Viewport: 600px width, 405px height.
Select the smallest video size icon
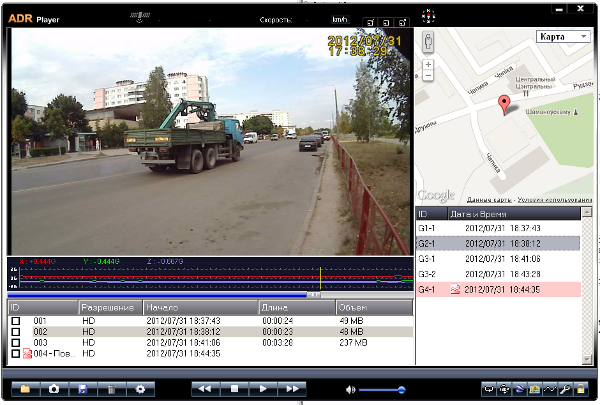coord(370,23)
